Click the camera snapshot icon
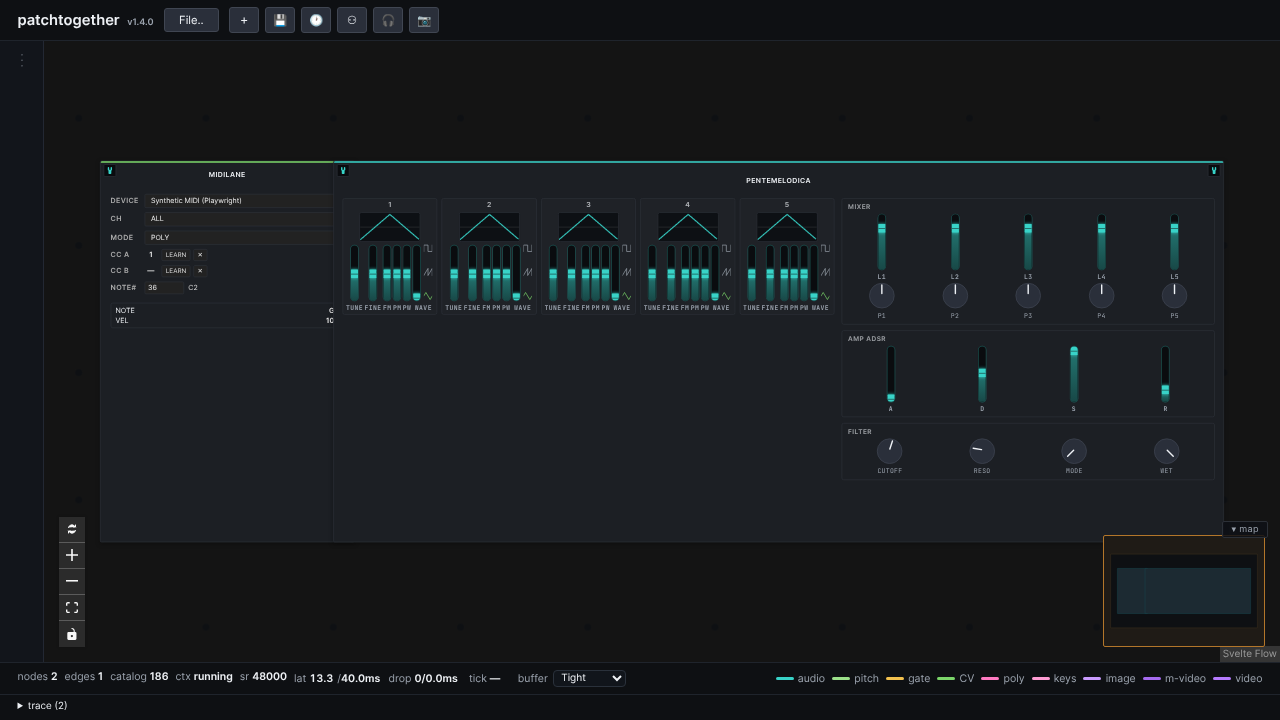 tap(424, 20)
